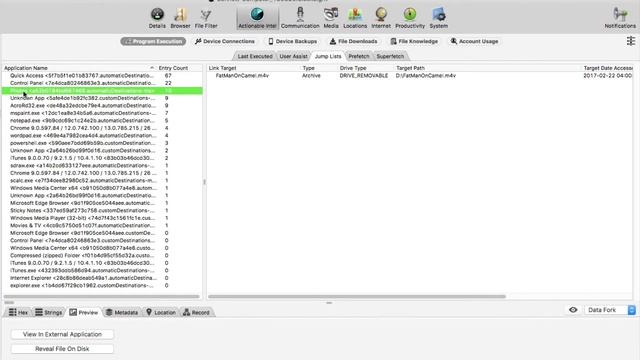
Task: Switch to the Last Executed tab
Action: pos(255,56)
